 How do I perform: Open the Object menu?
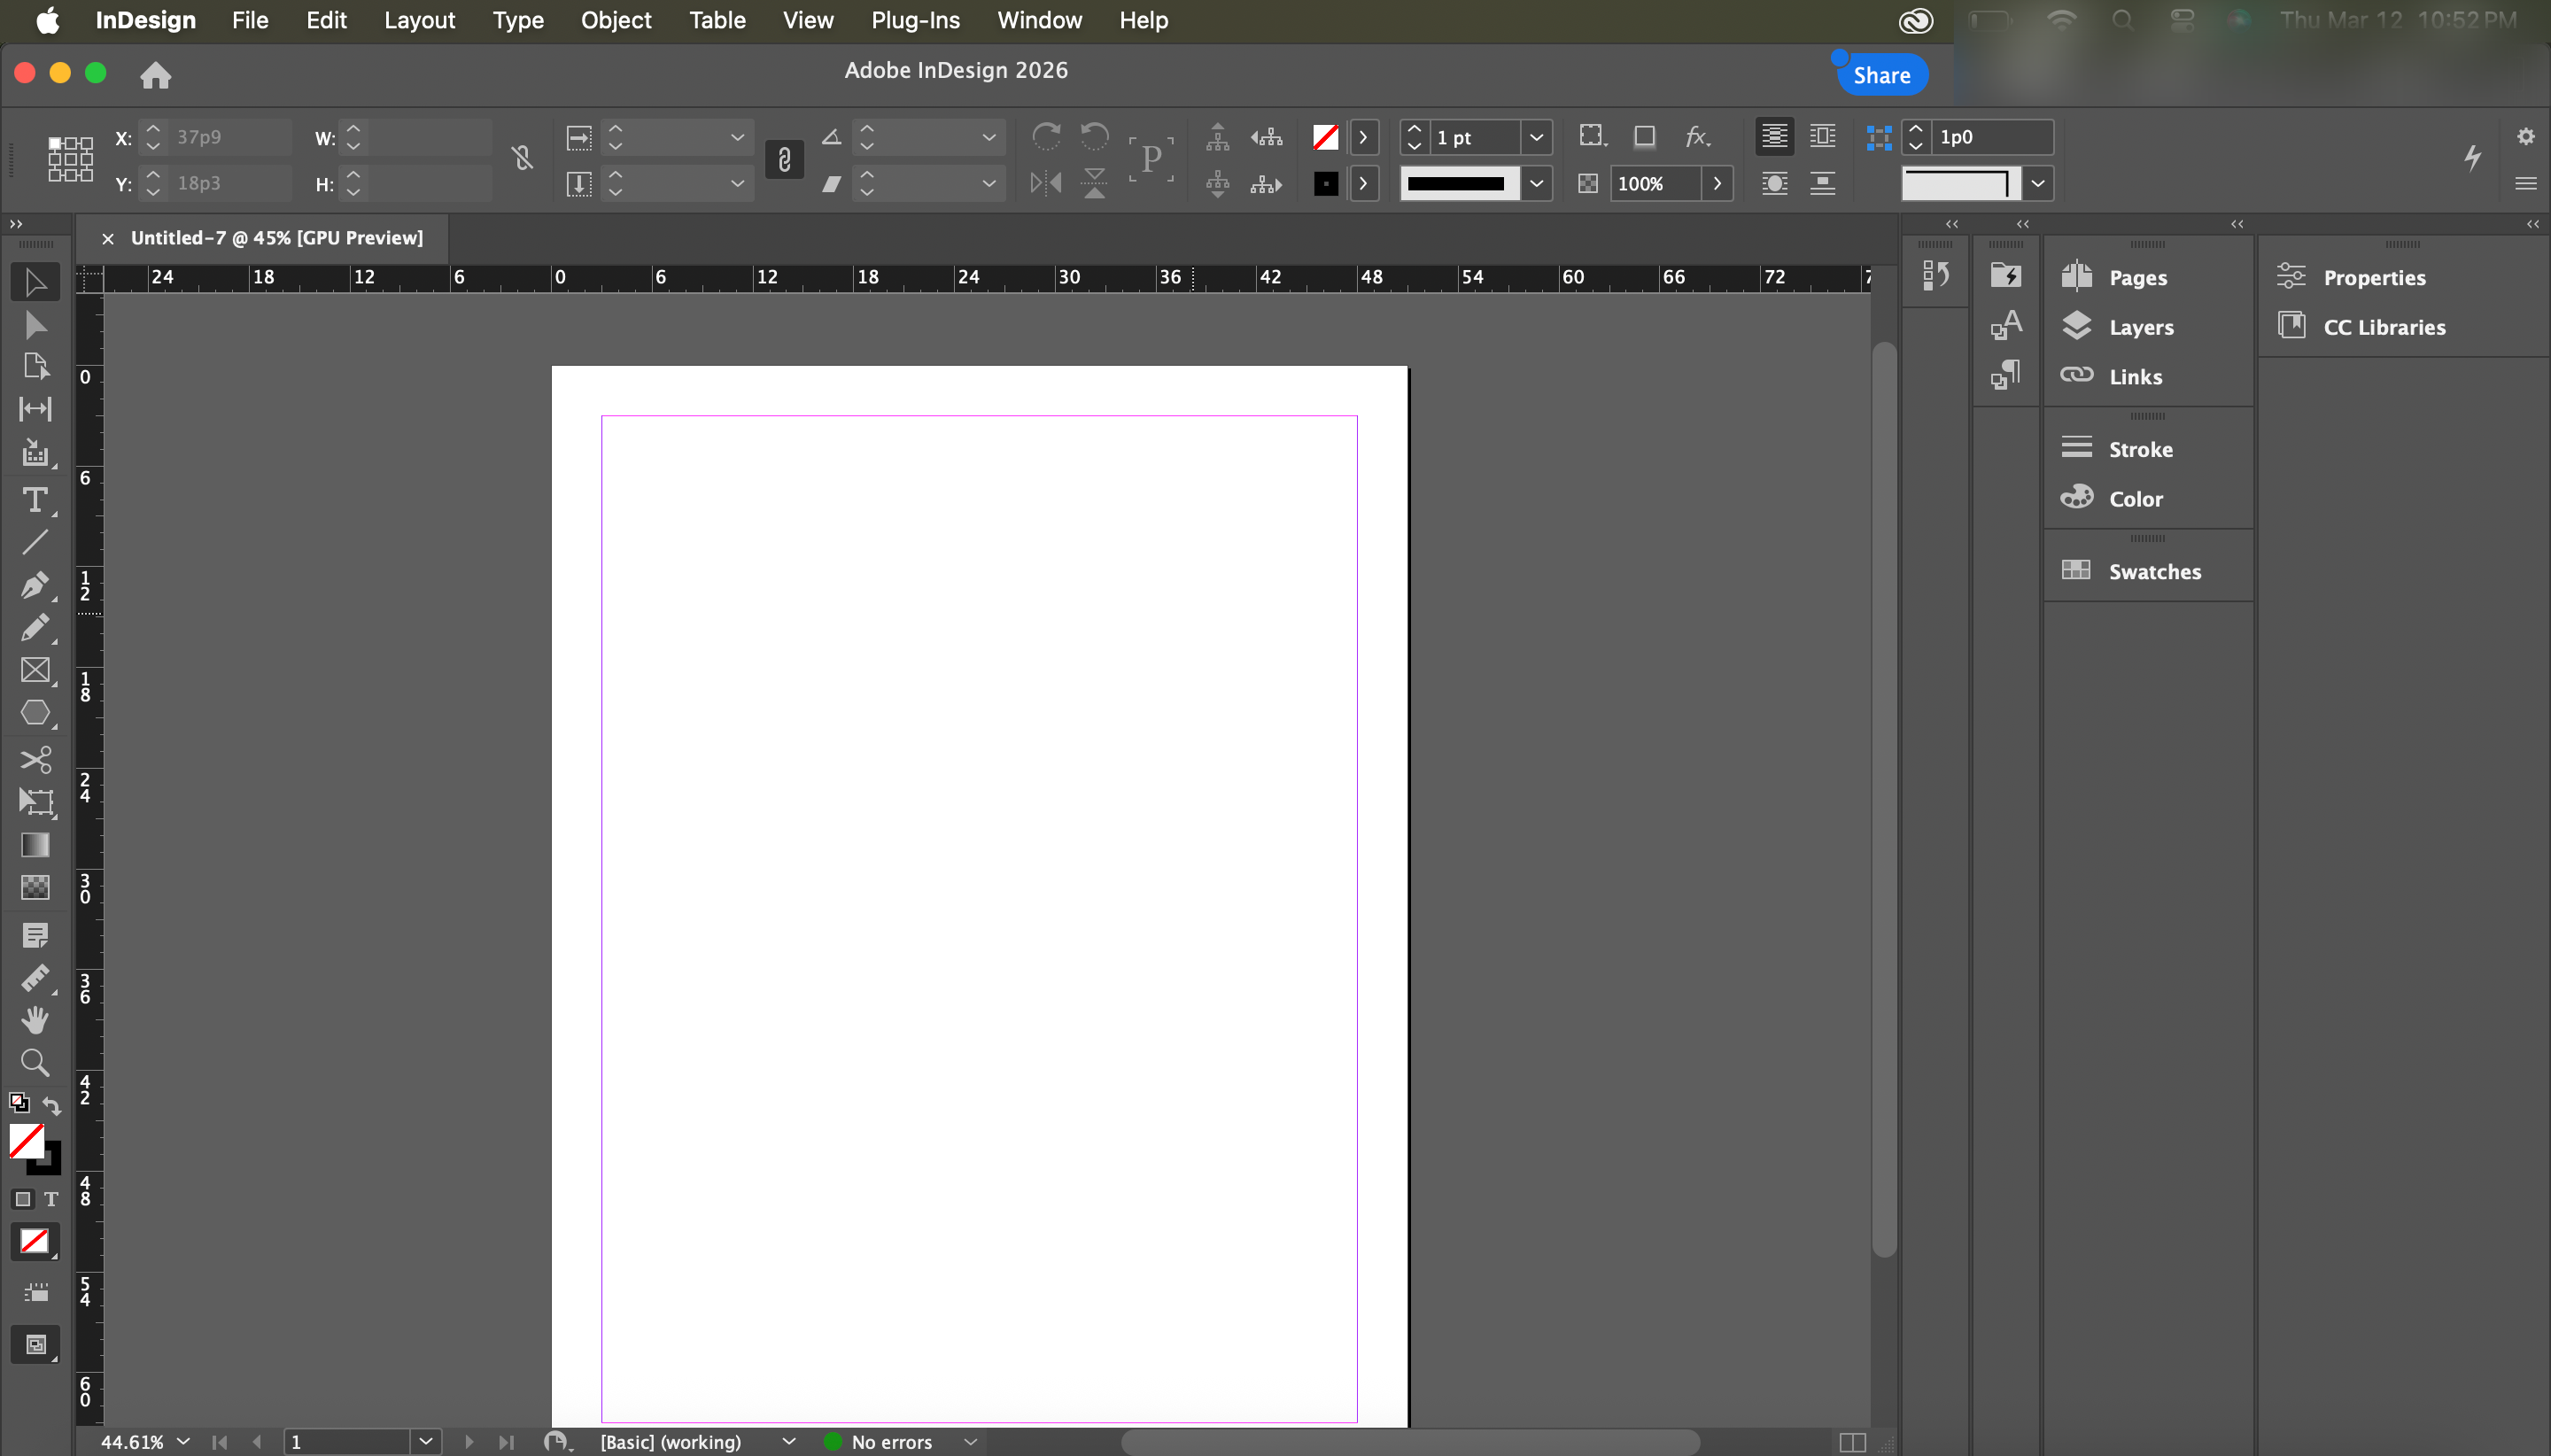tap(615, 20)
